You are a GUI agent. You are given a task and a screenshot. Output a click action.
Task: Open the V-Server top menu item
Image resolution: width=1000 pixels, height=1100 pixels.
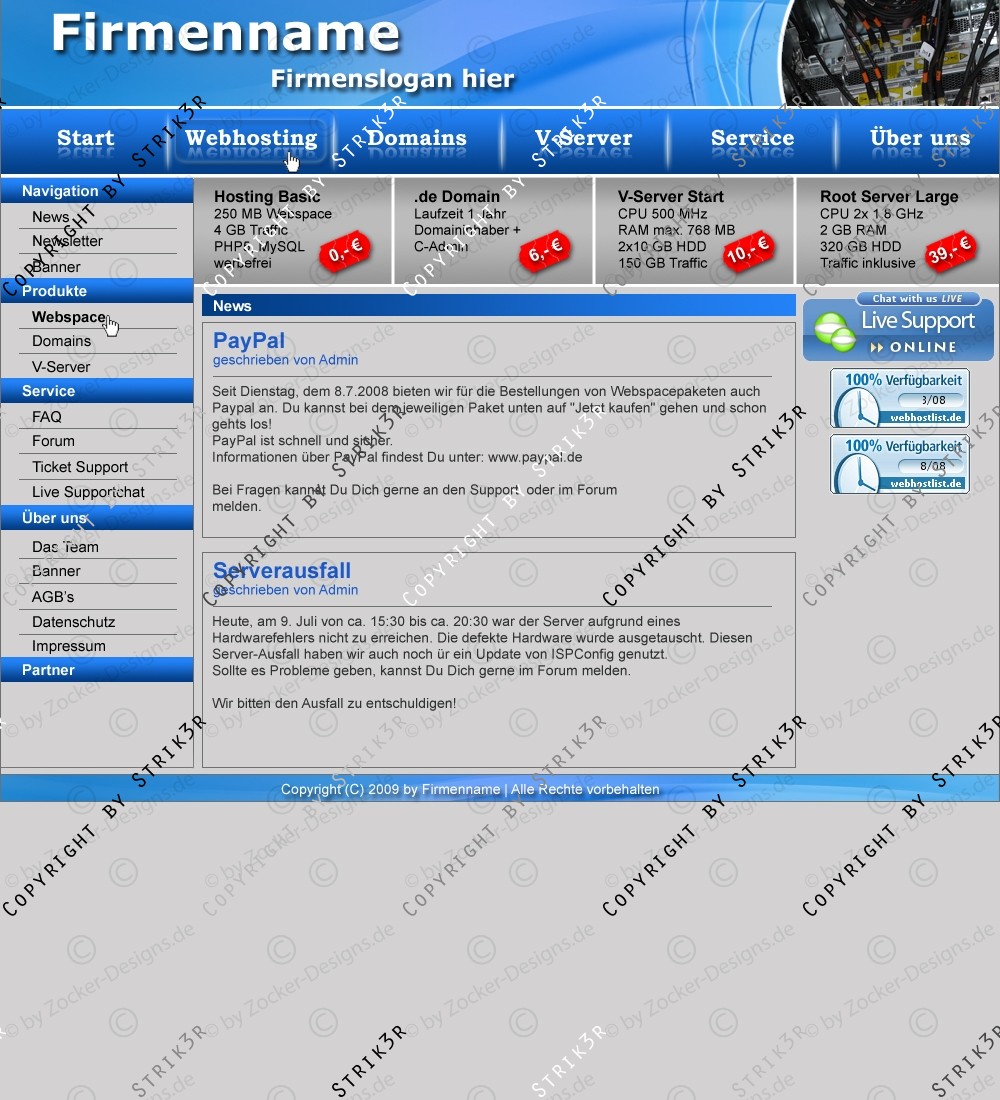(583, 138)
